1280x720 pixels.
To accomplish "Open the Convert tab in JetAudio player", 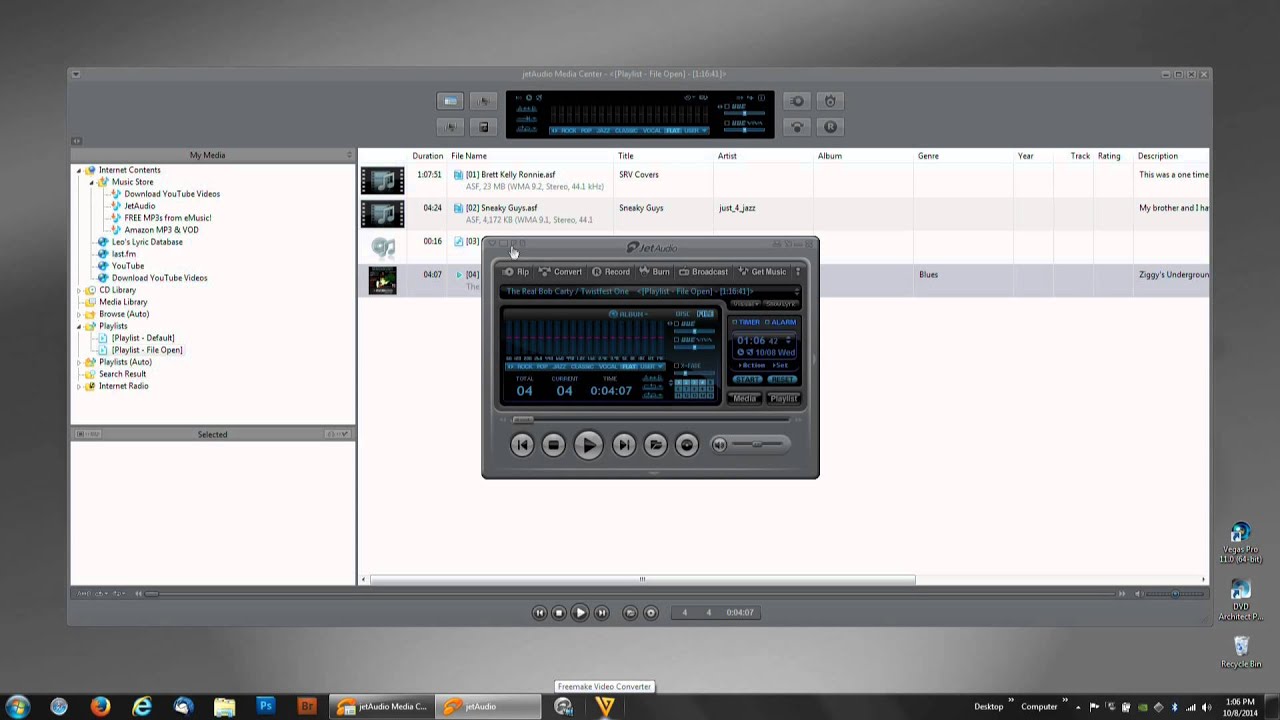I will coord(561,272).
